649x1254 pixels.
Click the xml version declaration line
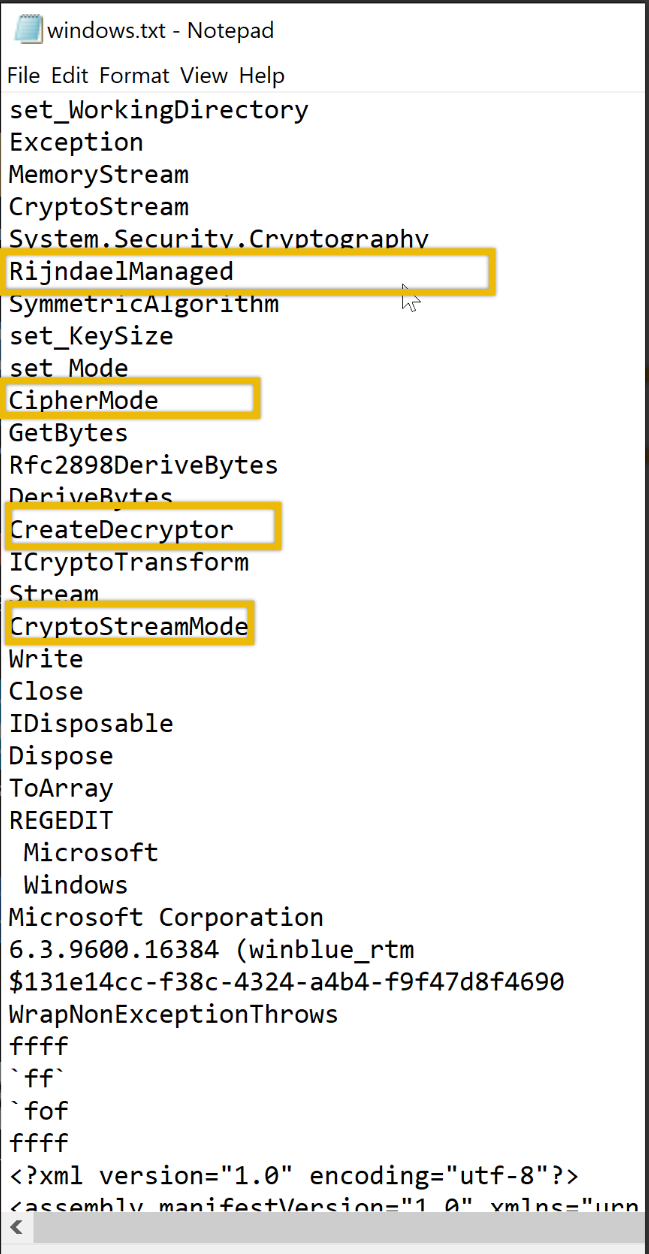293,1175
